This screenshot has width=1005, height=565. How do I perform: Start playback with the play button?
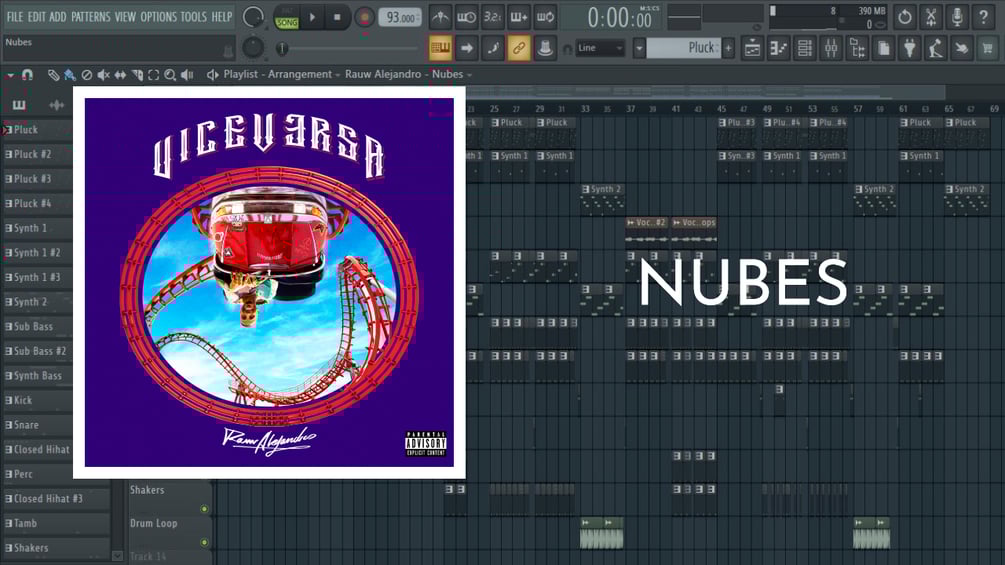point(312,17)
